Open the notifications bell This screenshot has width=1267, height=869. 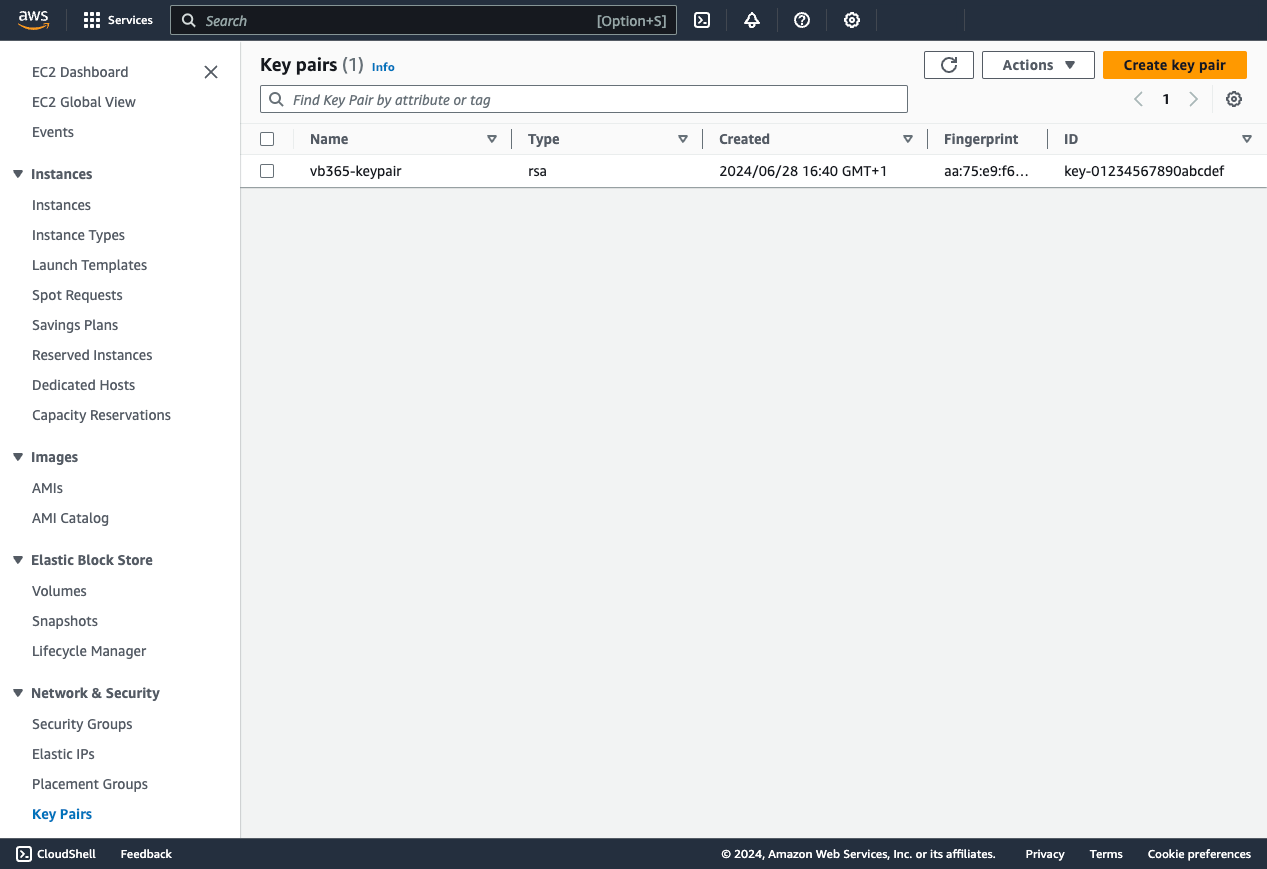[x=751, y=20]
